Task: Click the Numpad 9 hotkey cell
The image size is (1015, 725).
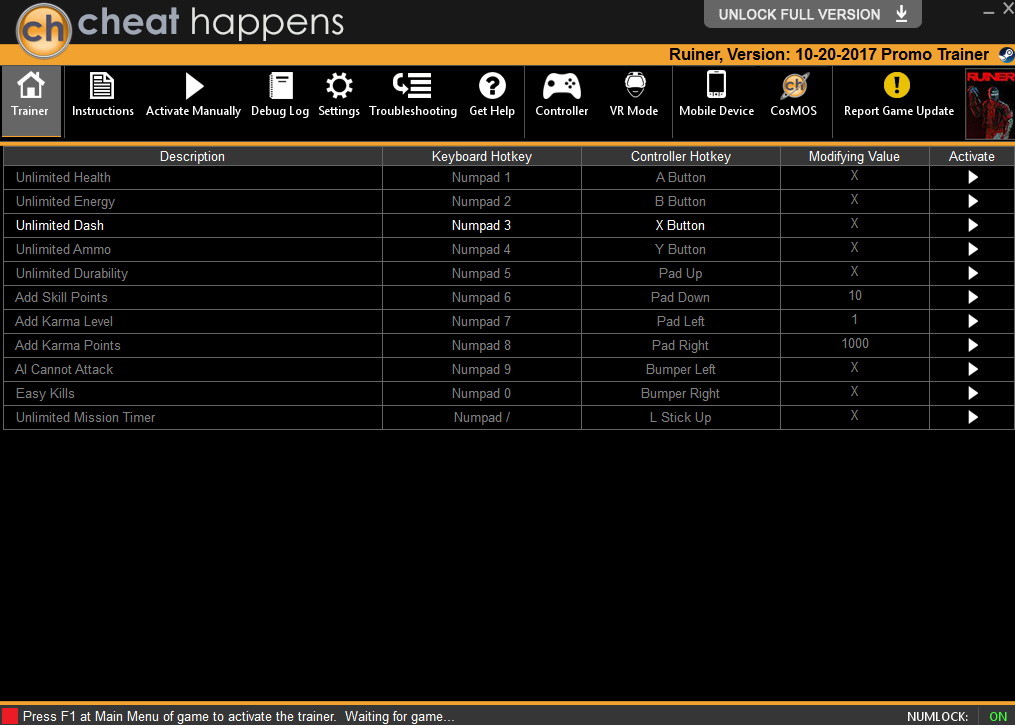Action: [x=482, y=369]
